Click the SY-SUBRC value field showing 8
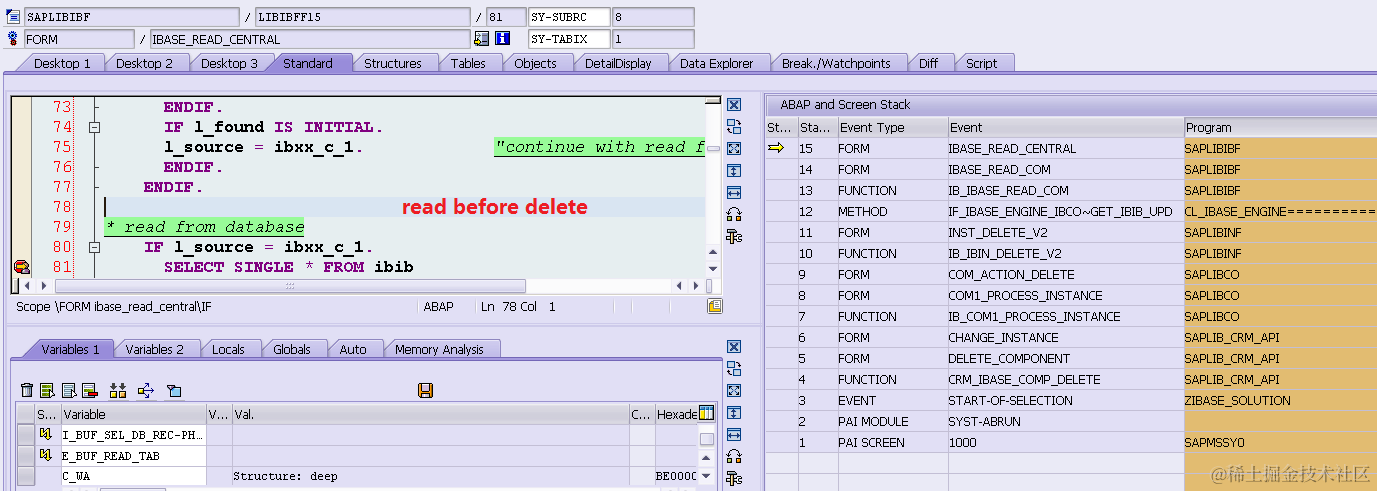 point(652,17)
